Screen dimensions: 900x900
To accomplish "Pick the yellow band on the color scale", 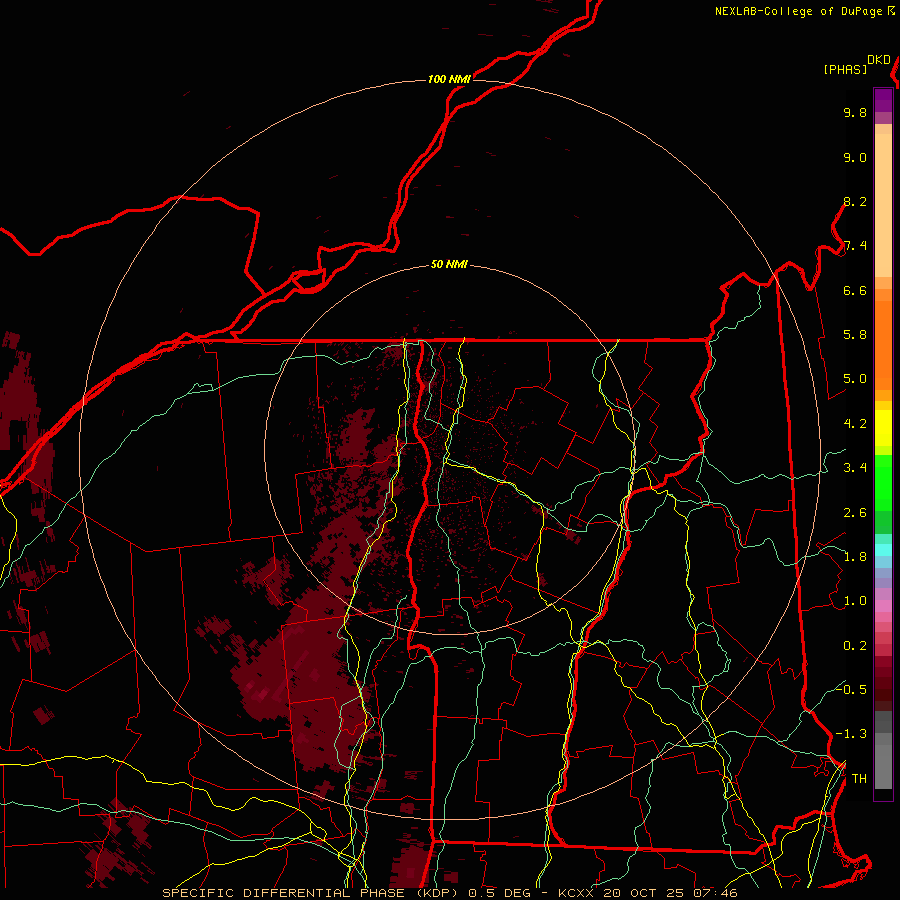I will [x=883, y=428].
